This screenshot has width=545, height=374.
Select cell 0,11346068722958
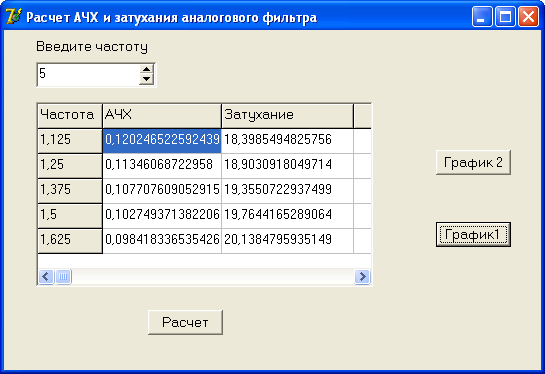coord(162,166)
